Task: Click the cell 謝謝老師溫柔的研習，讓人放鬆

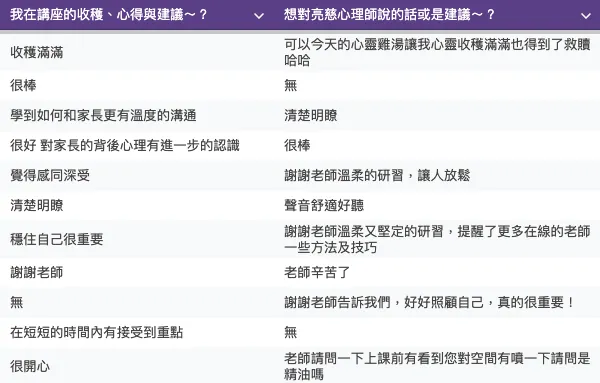Action: click(x=437, y=175)
